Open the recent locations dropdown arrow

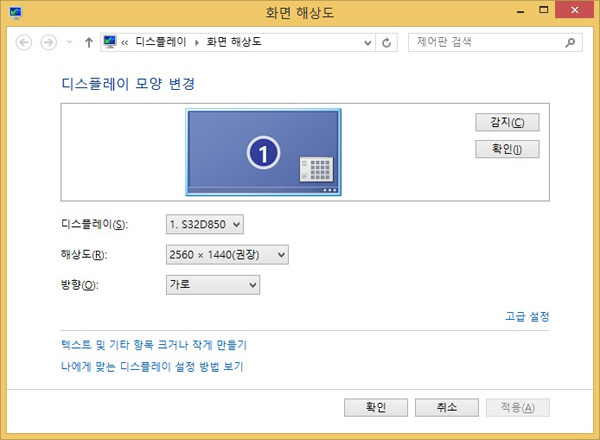[x=69, y=42]
